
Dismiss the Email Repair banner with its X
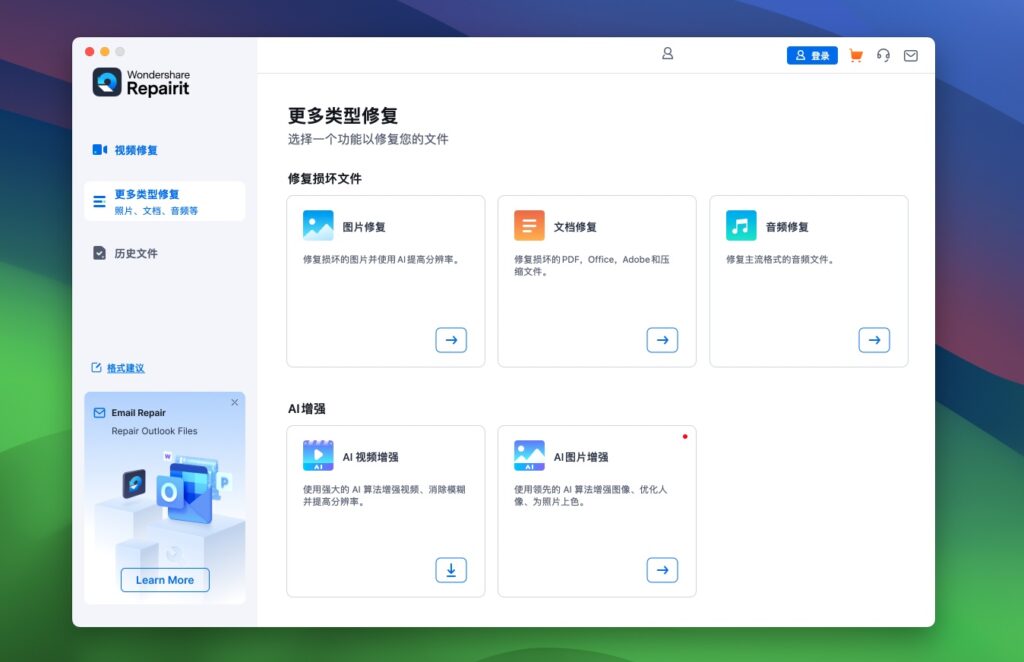(x=235, y=402)
